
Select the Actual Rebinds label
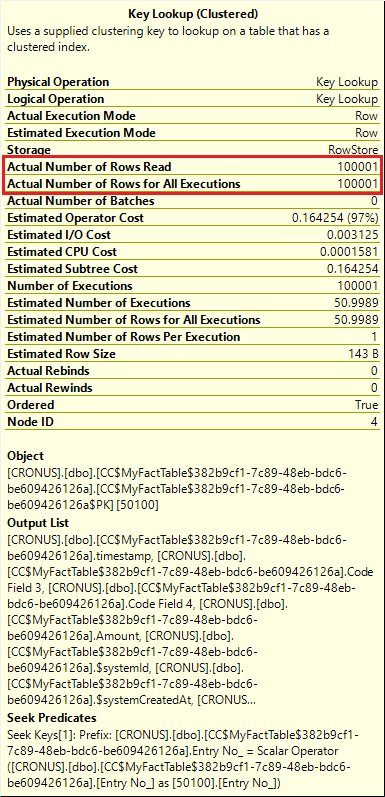point(48,371)
